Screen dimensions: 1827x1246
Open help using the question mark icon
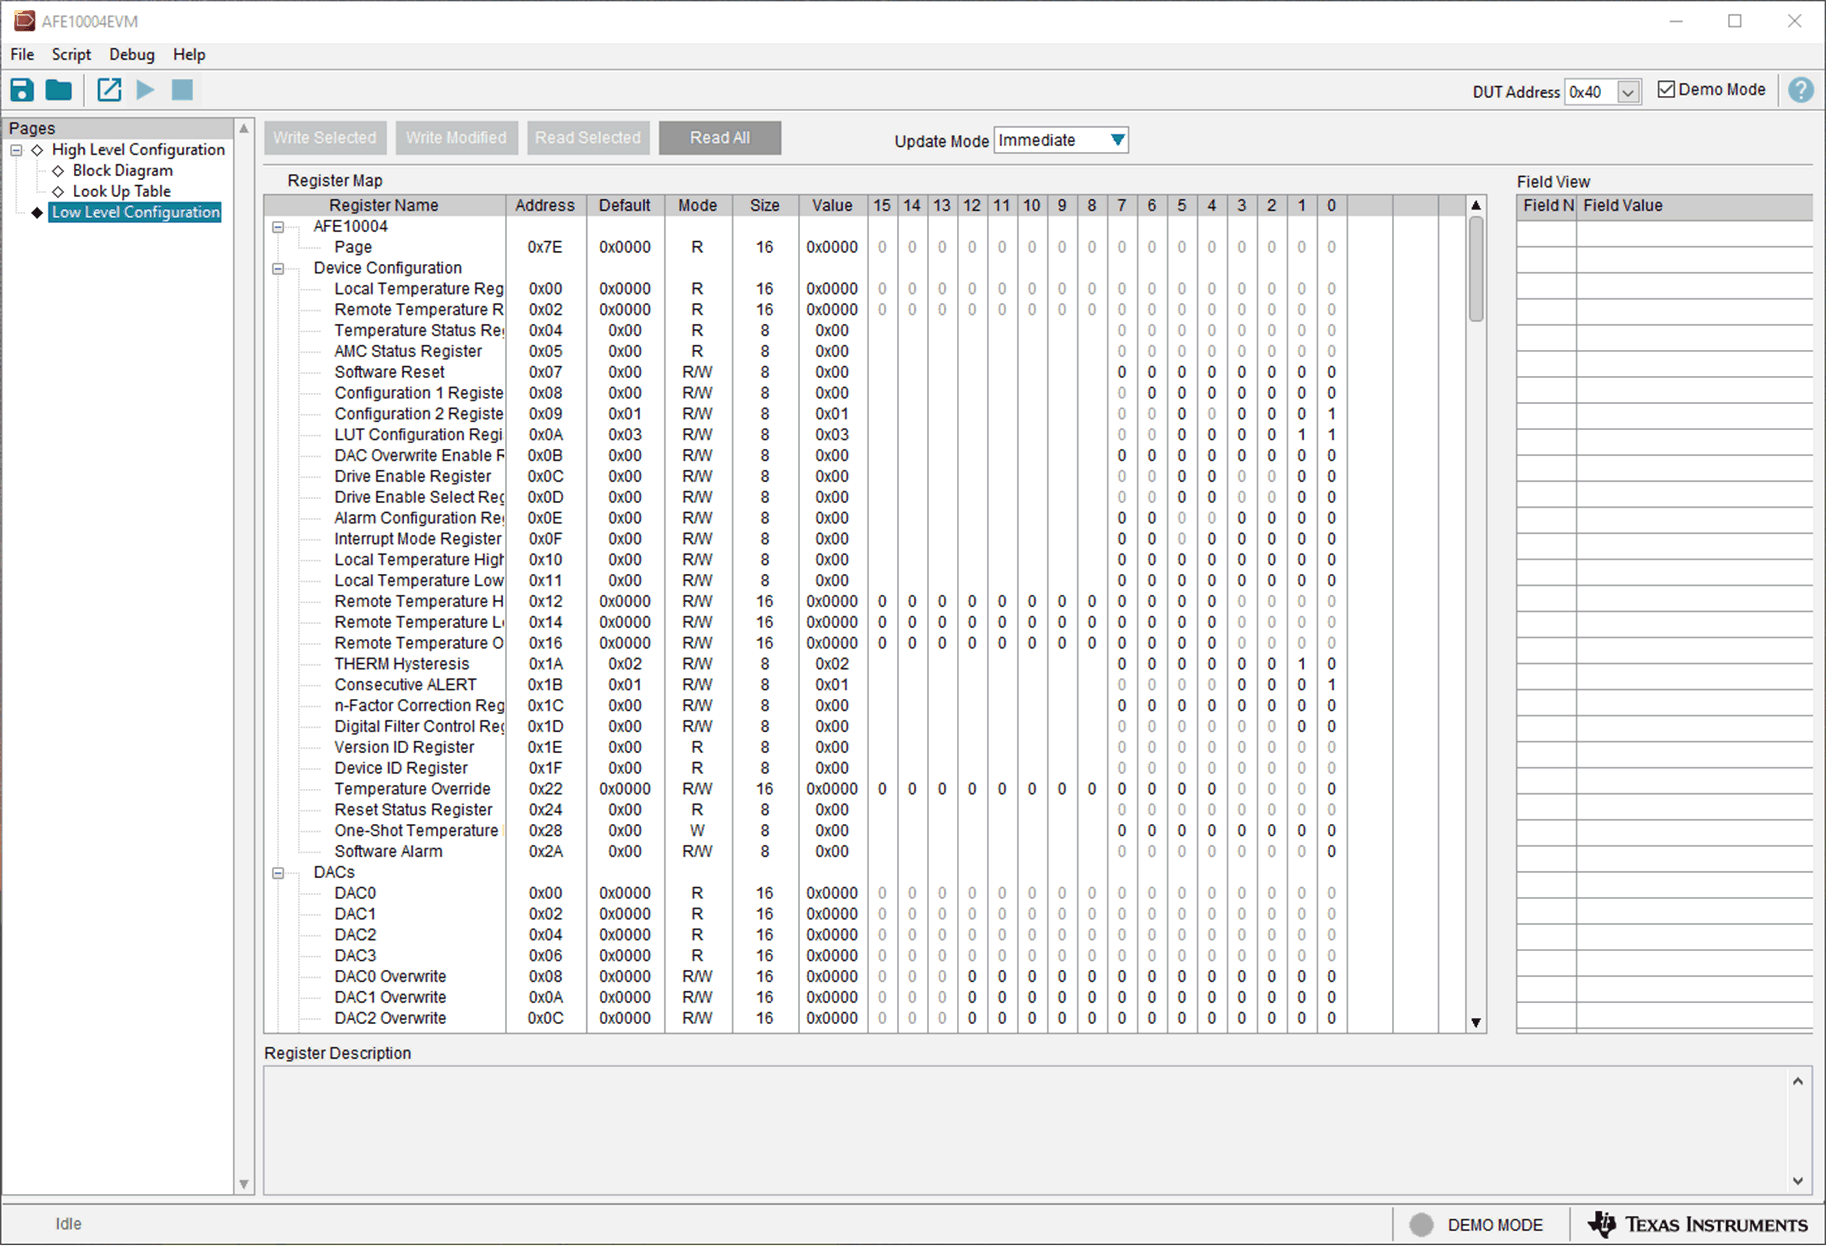coord(1800,89)
